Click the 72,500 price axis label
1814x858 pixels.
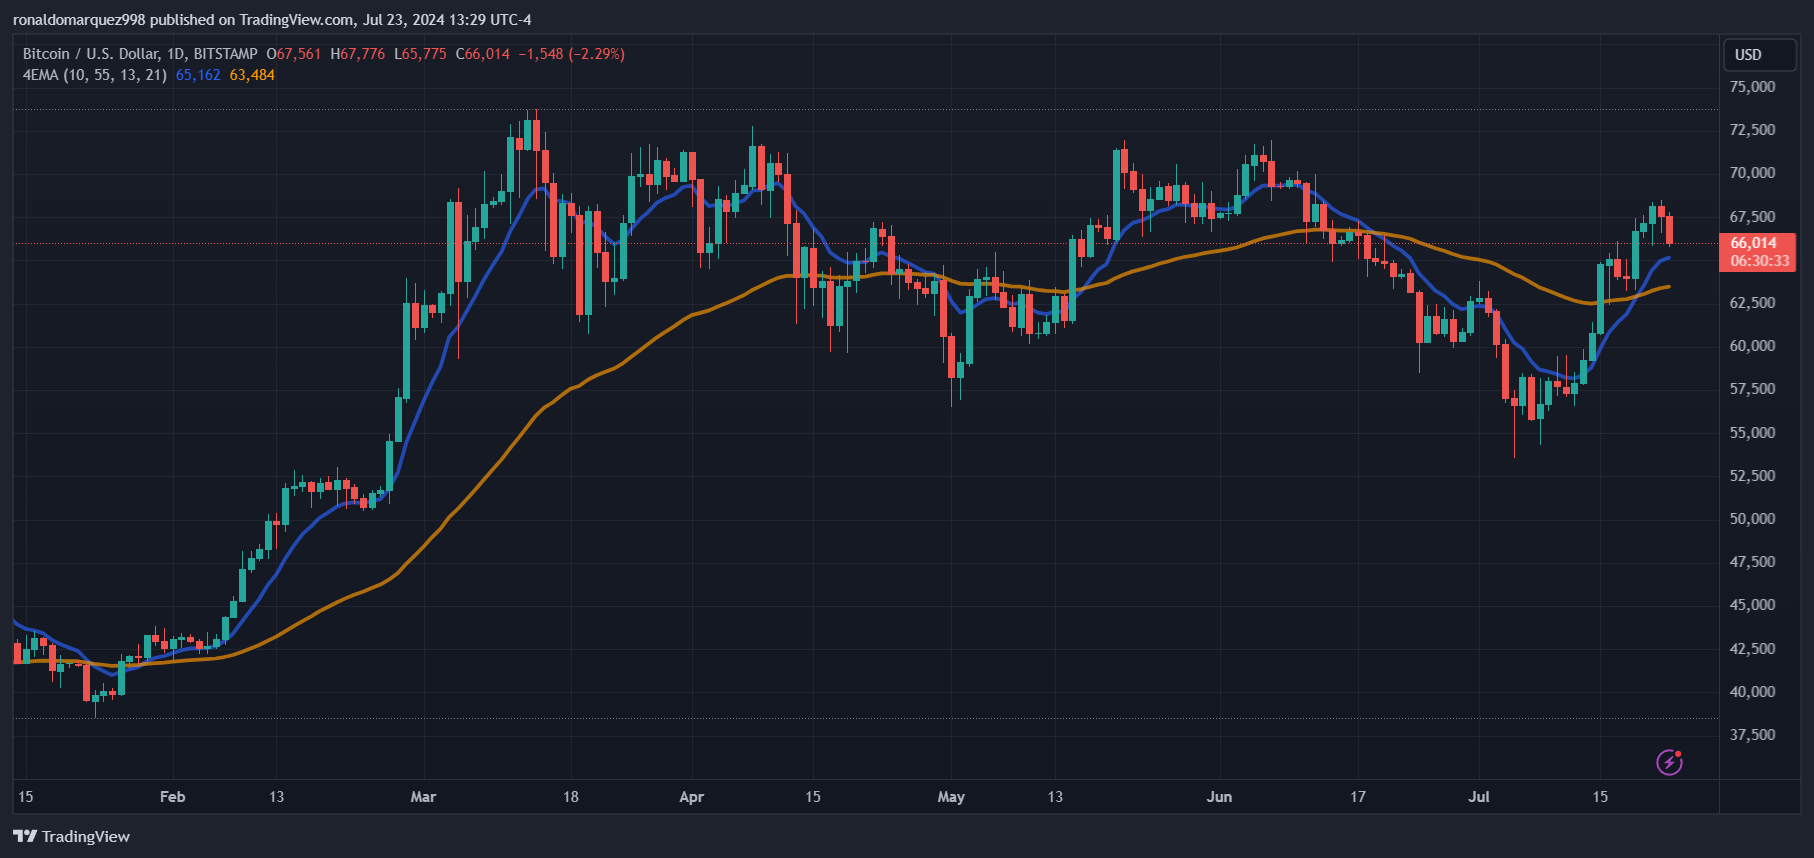pos(1753,130)
